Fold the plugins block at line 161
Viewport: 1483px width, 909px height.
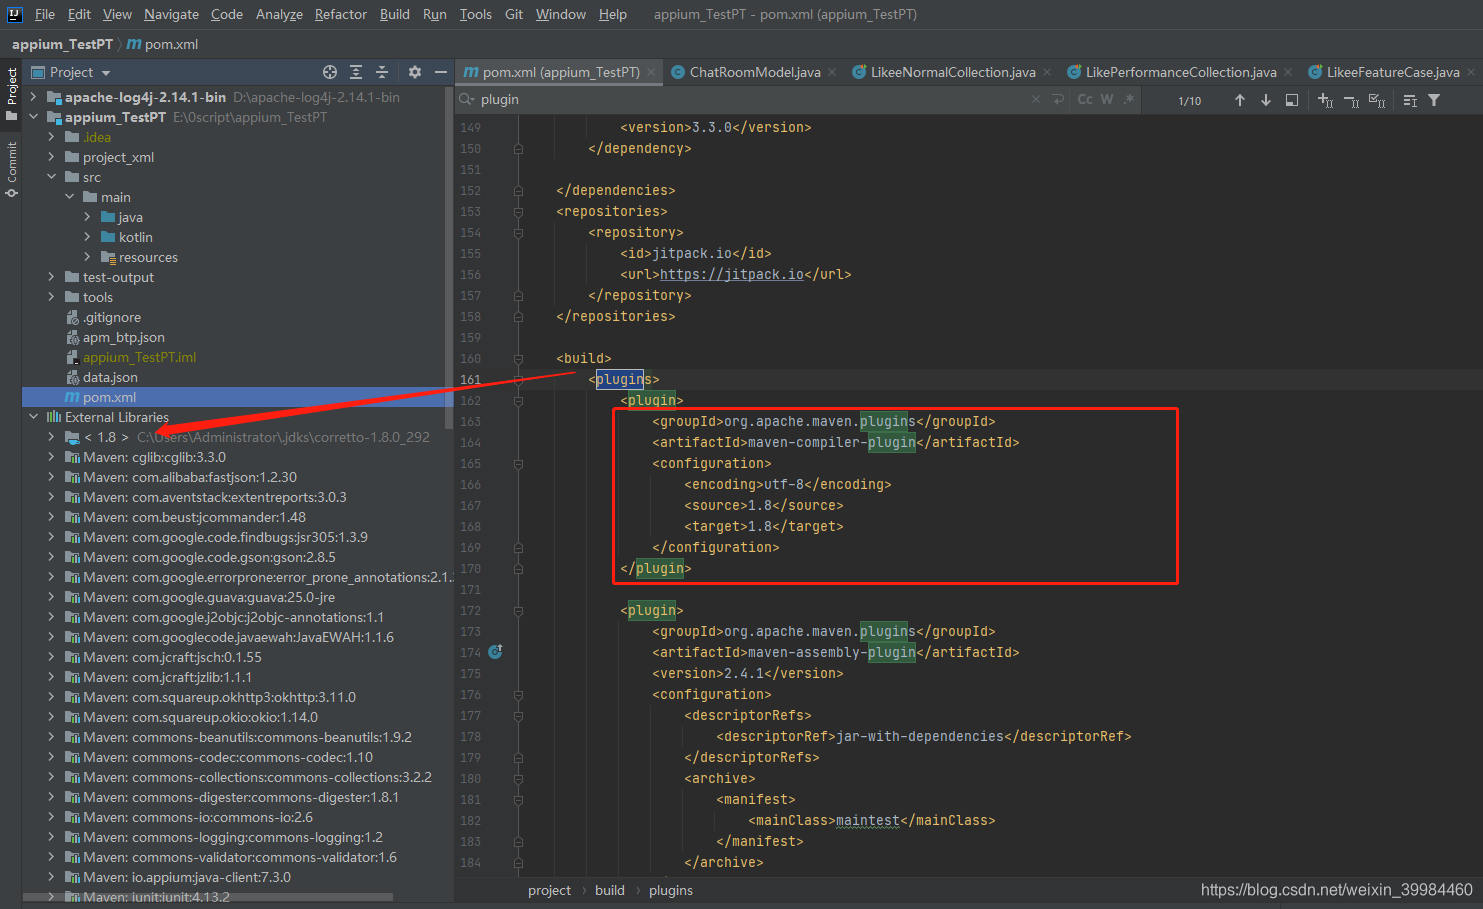click(x=518, y=380)
